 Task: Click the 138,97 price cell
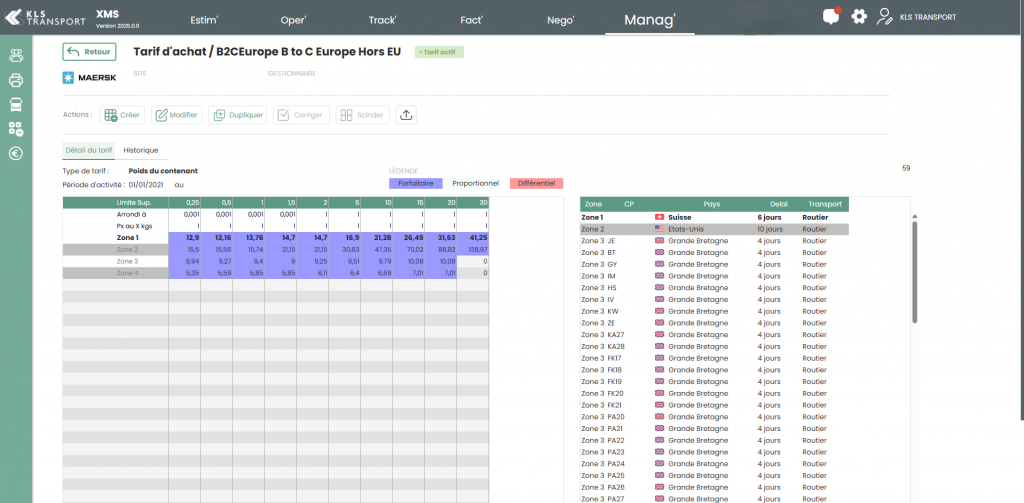tap(473, 250)
